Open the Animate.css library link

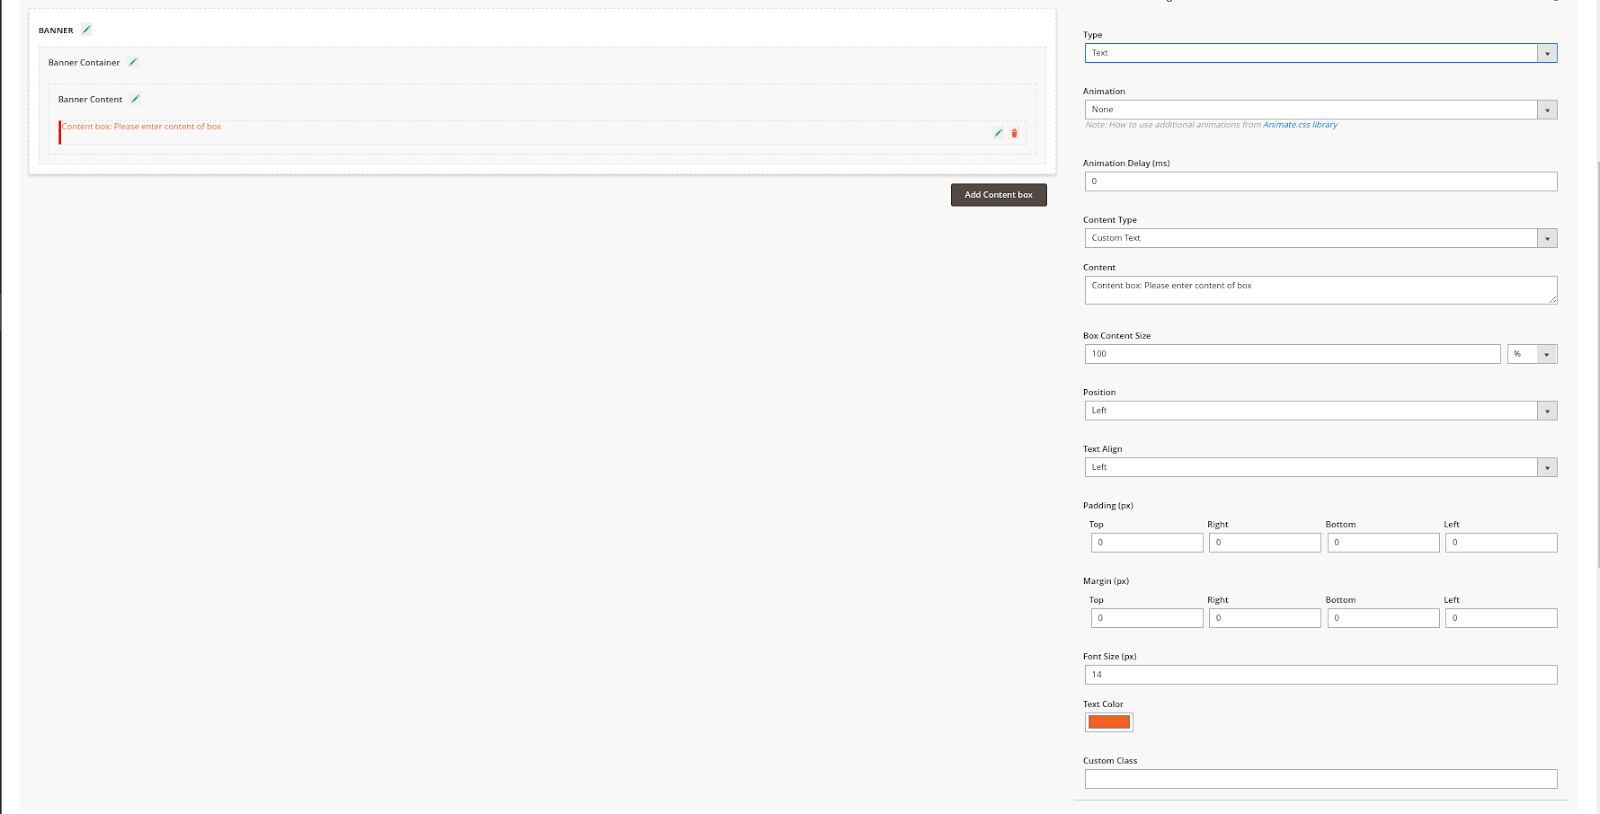pos(1300,125)
